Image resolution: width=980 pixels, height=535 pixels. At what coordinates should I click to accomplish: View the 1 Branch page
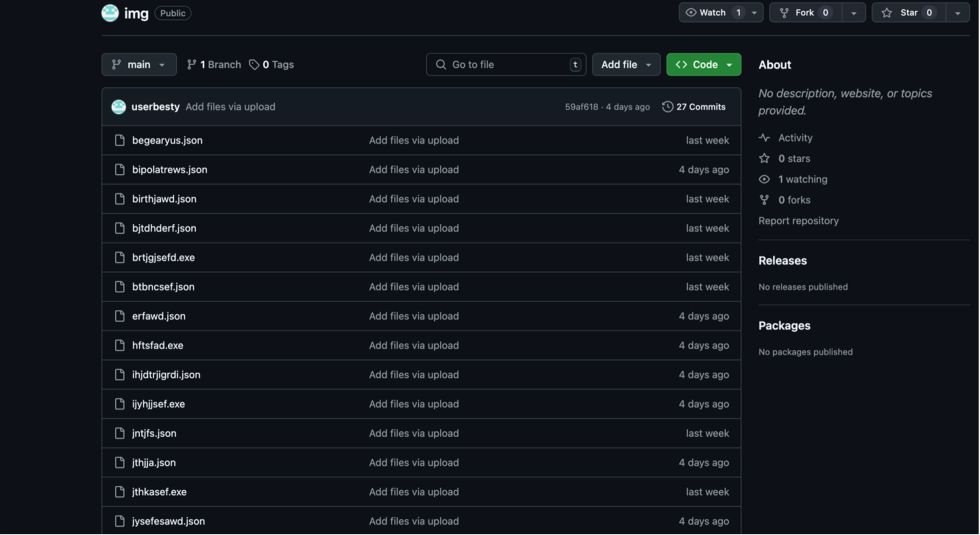click(x=214, y=65)
